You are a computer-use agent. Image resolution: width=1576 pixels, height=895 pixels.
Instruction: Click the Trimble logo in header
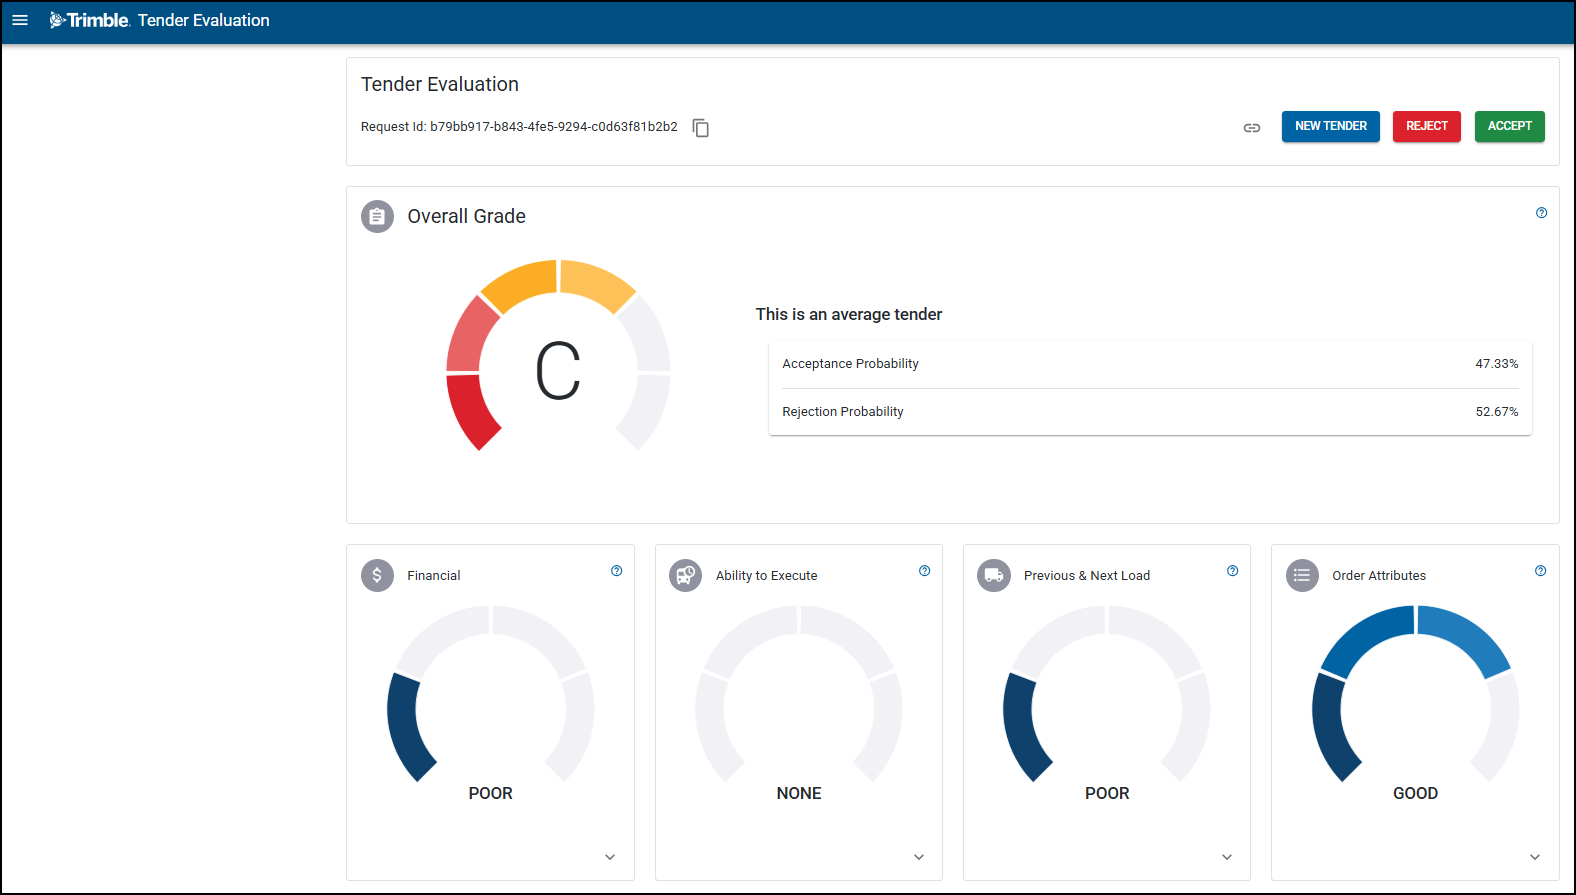click(90, 20)
